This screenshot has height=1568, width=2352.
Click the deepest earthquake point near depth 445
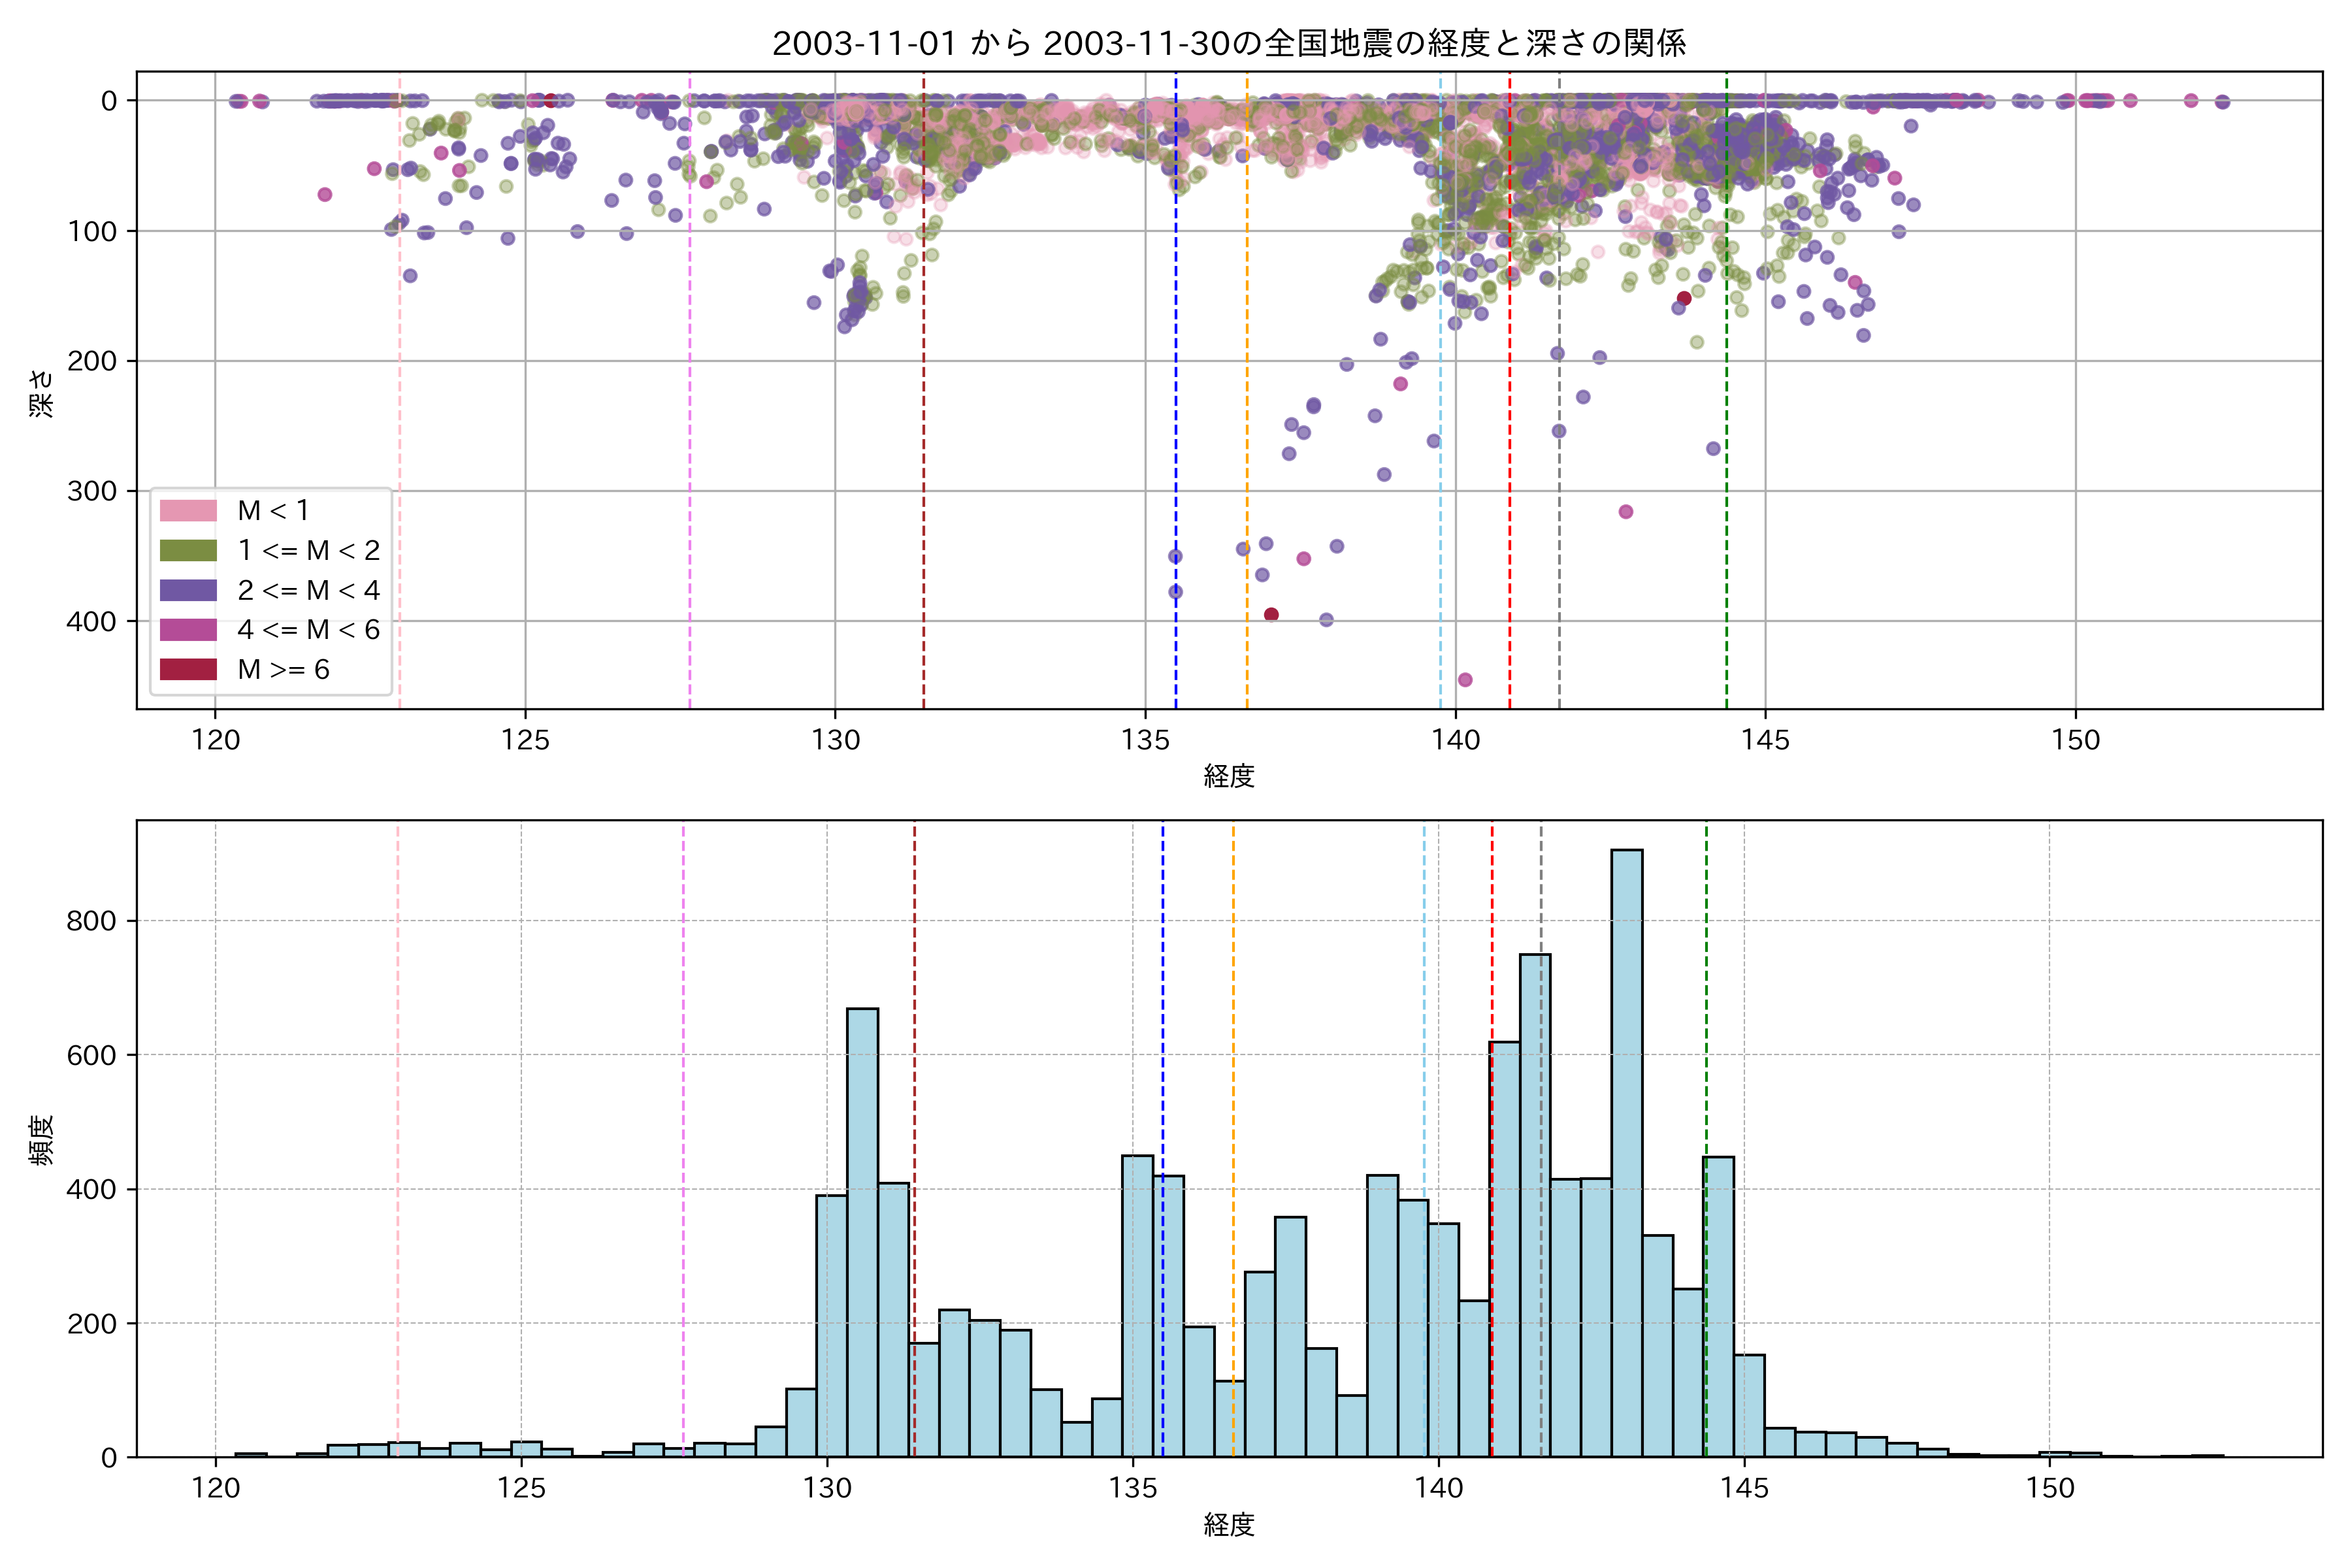click(x=1465, y=680)
